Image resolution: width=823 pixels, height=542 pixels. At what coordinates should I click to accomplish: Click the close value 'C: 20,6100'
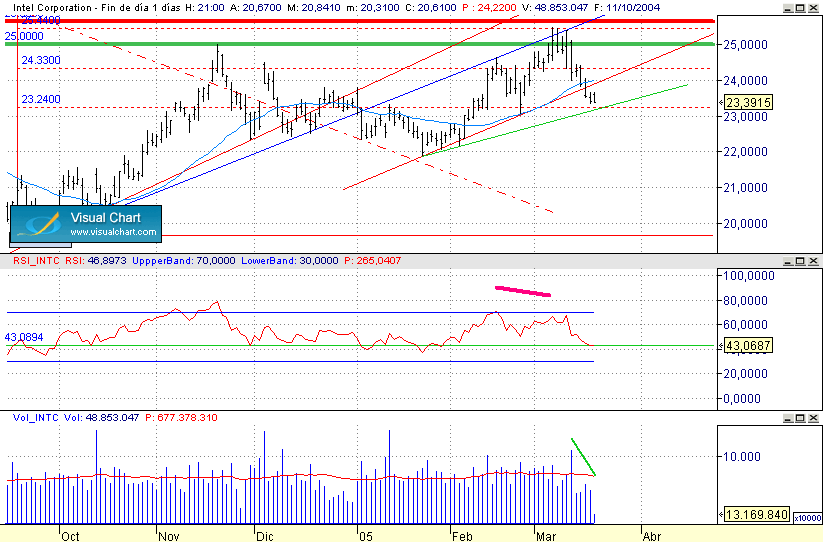(430, 8)
